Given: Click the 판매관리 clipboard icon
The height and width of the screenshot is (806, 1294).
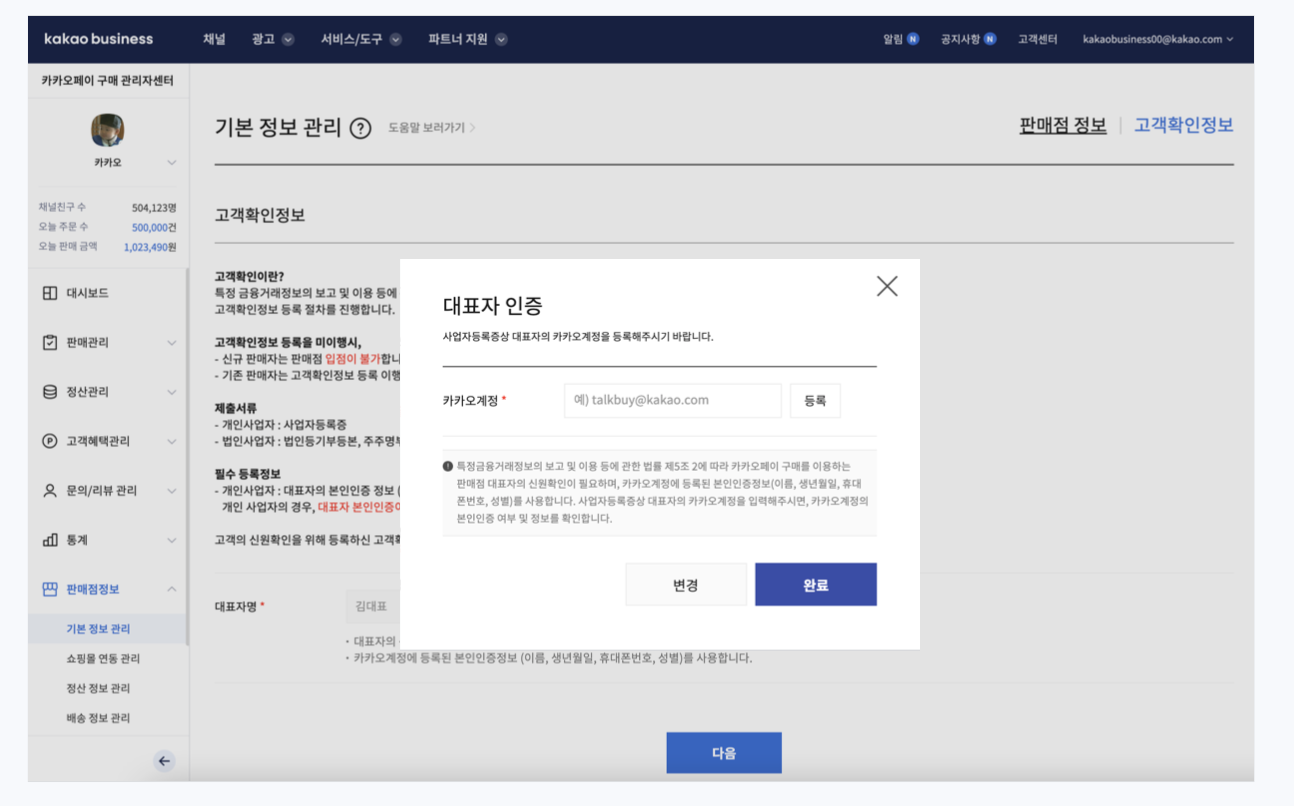Looking at the screenshot, I should pyautogui.click(x=50, y=342).
